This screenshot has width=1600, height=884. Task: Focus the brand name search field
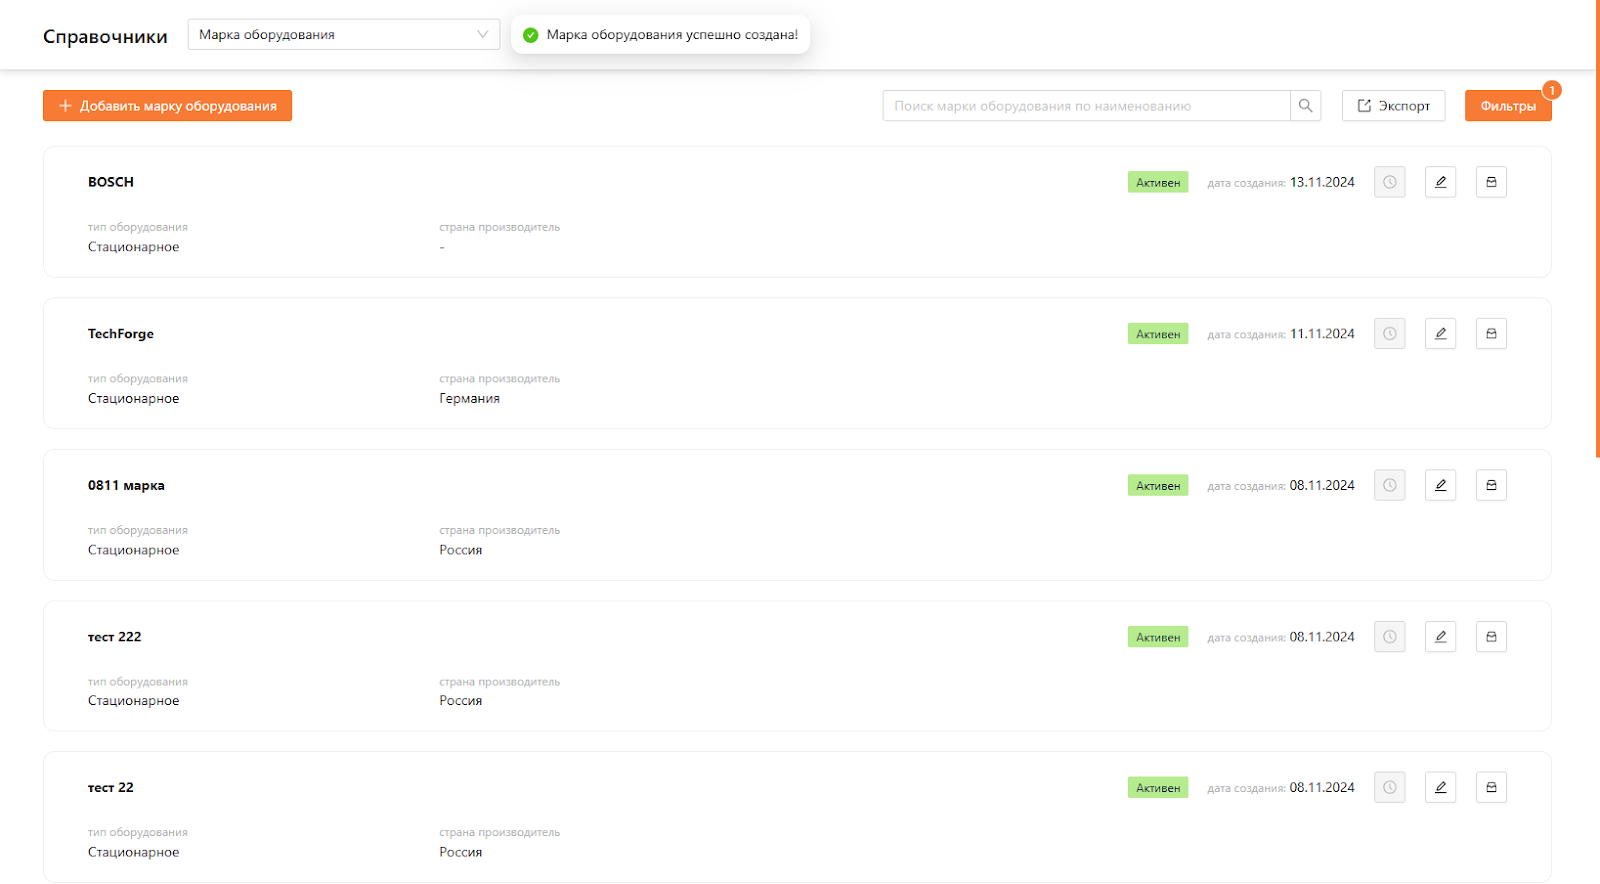[1085, 106]
